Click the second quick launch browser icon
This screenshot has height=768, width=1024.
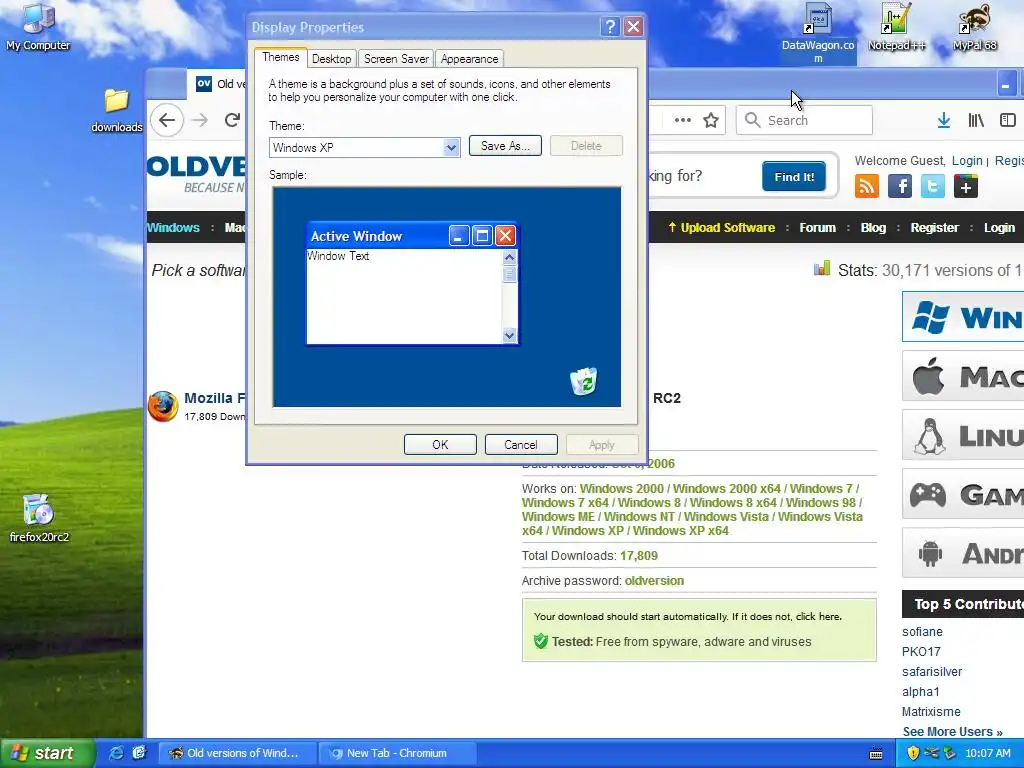coord(138,753)
